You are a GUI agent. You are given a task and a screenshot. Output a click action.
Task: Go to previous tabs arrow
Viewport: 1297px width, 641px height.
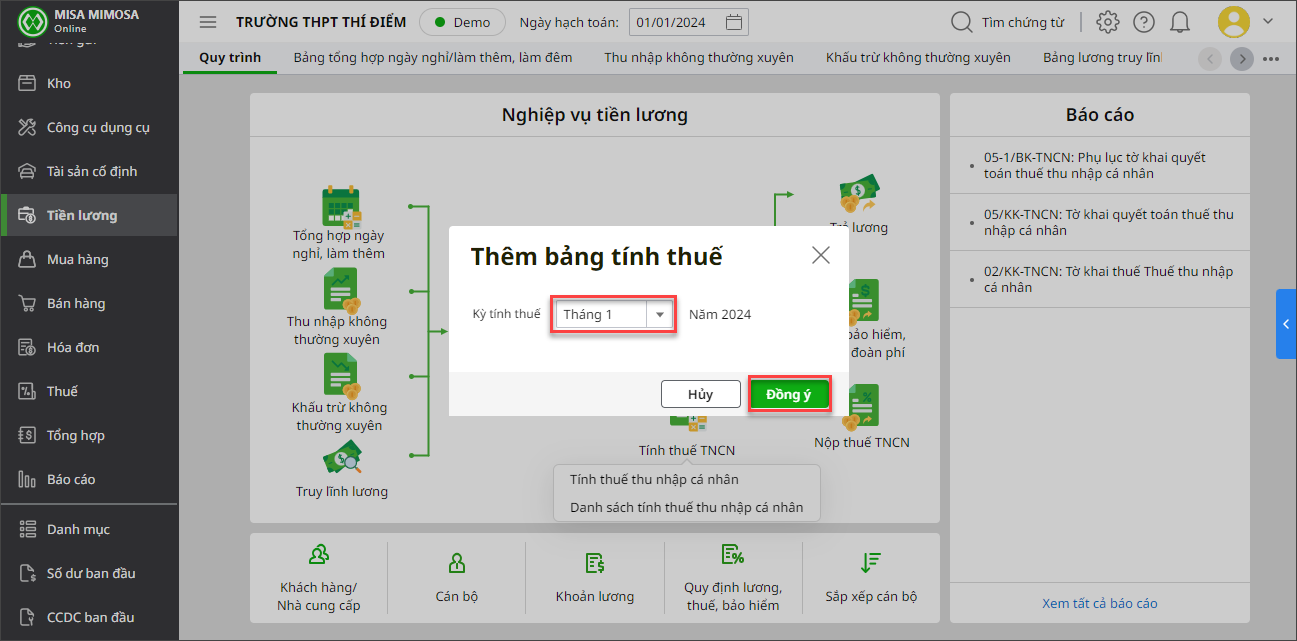pos(1210,58)
